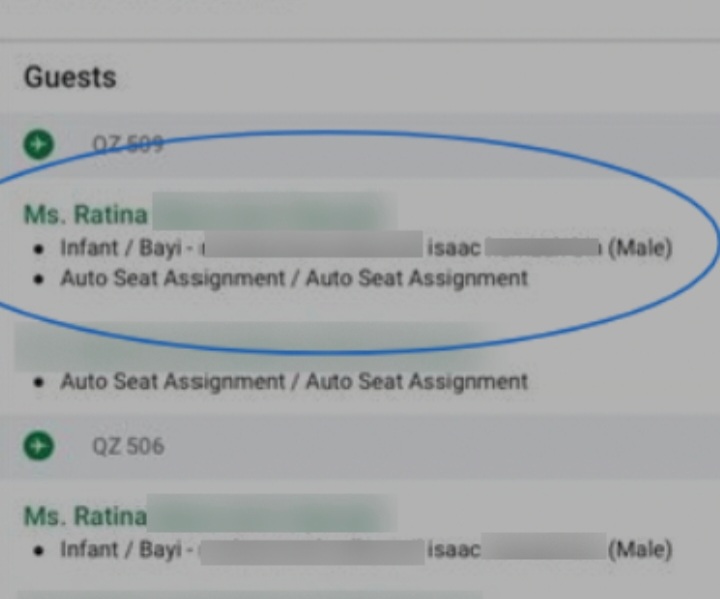
Task: Select the Guests section header
Action: (70, 77)
